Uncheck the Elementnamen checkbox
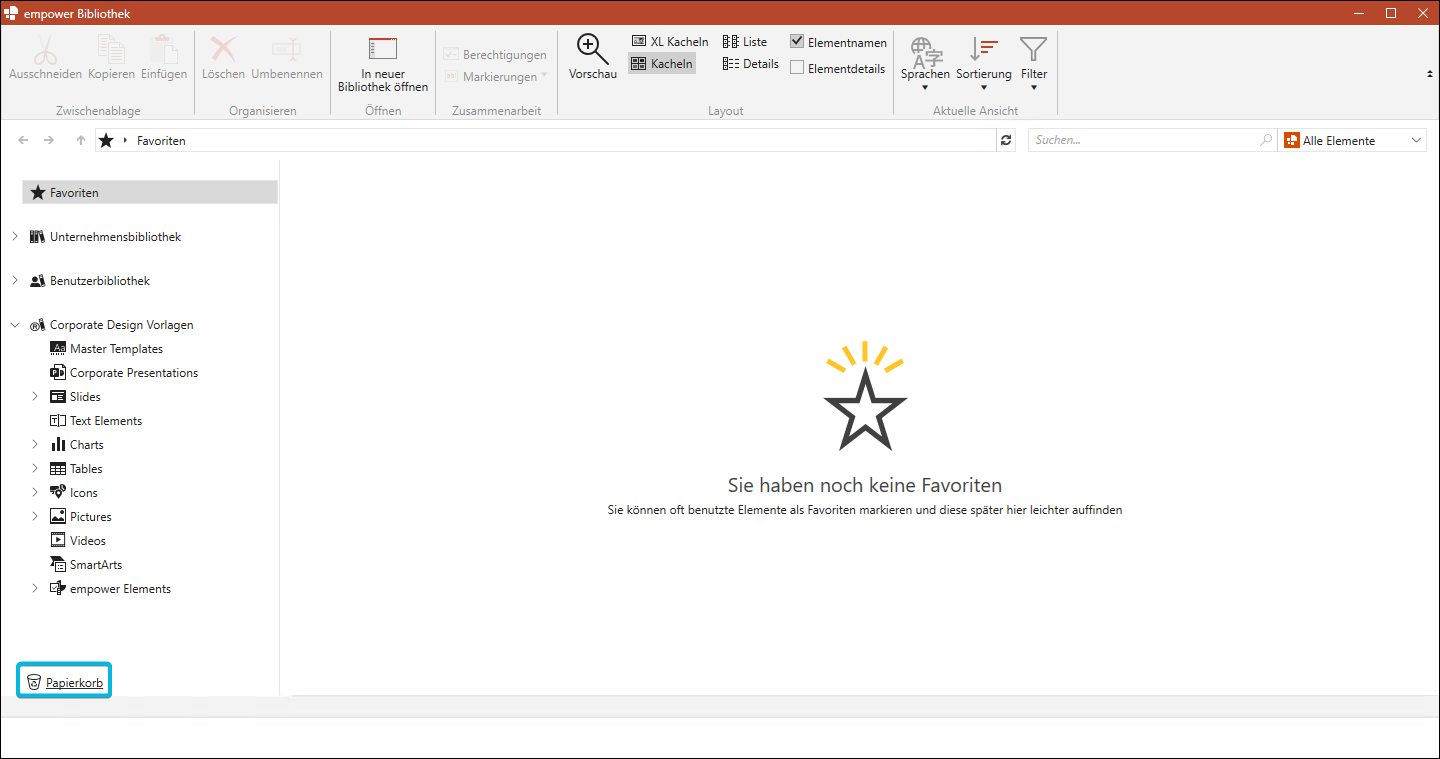The image size is (1440, 759). [x=797, y=42]
